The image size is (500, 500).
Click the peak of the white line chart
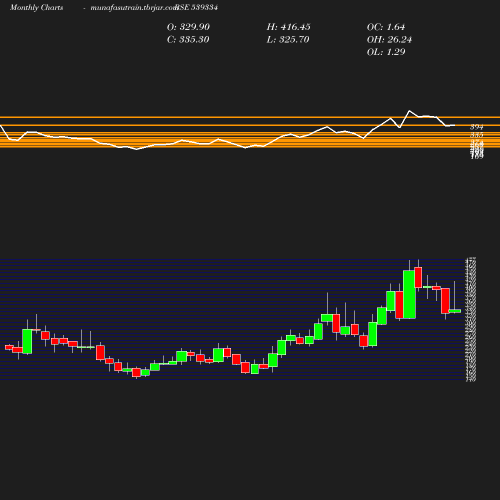409,111
